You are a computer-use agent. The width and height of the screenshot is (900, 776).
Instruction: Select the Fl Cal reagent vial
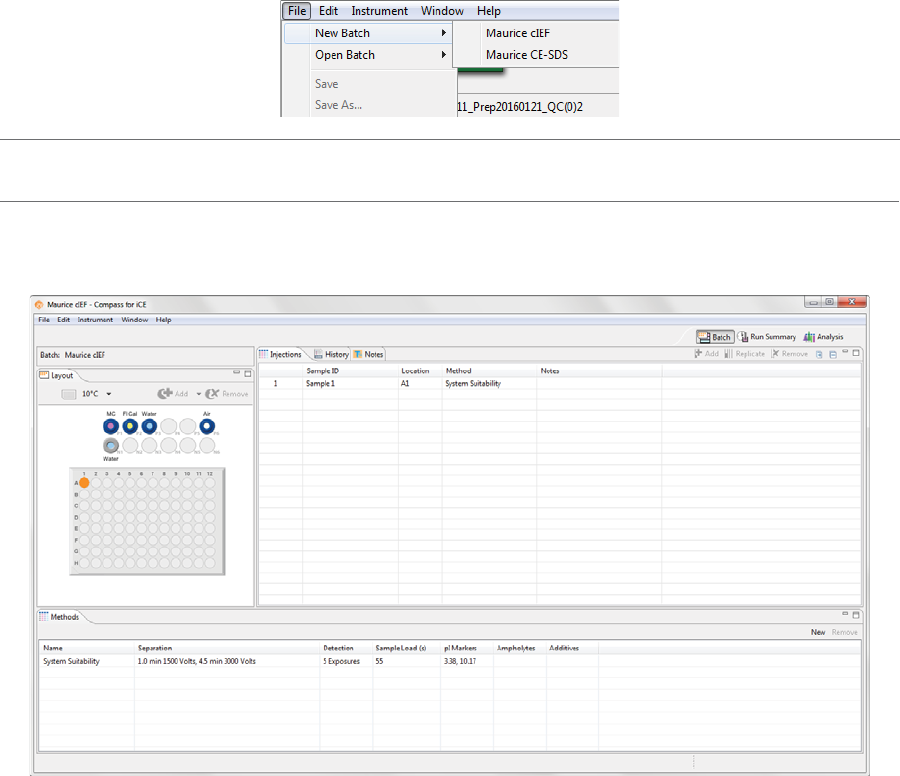tap(130, 426)
